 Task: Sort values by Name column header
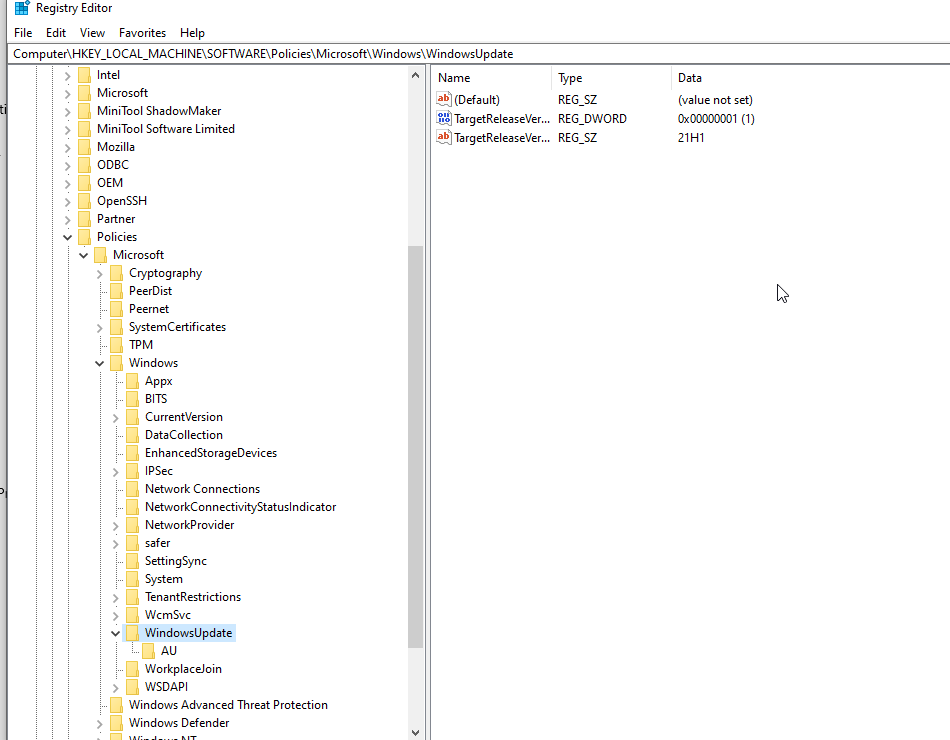pos(492,78)
